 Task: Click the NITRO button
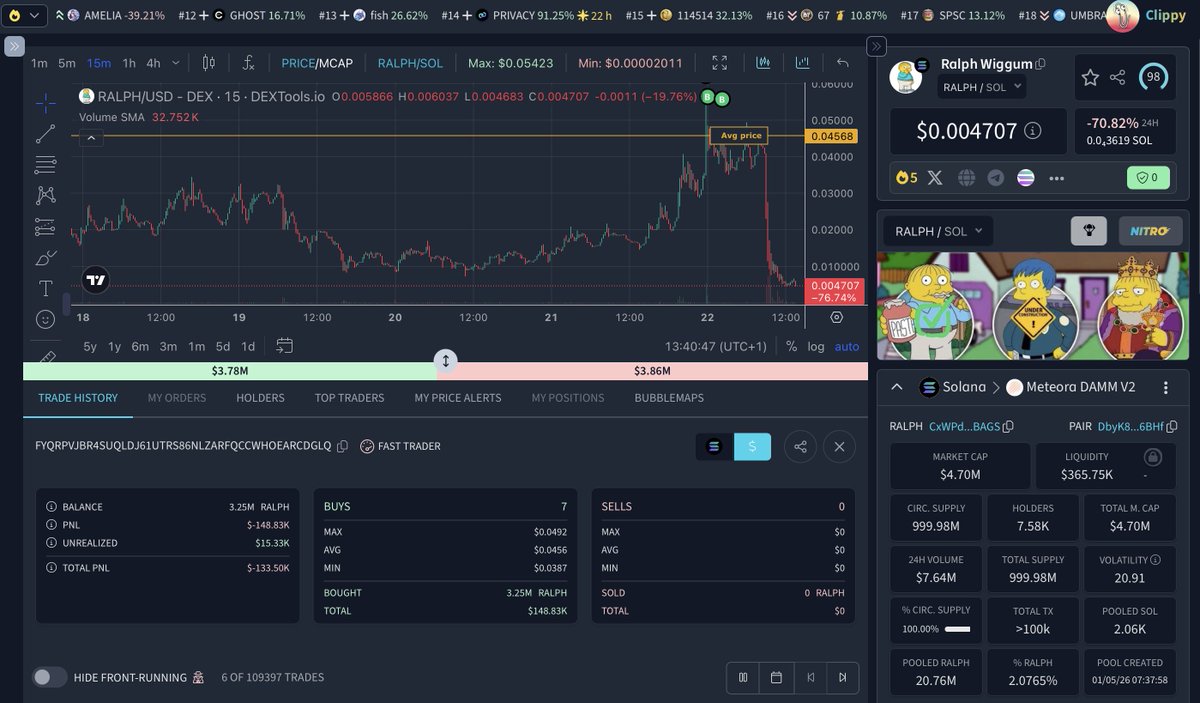pyautogui.click(x=1149, y=230)
